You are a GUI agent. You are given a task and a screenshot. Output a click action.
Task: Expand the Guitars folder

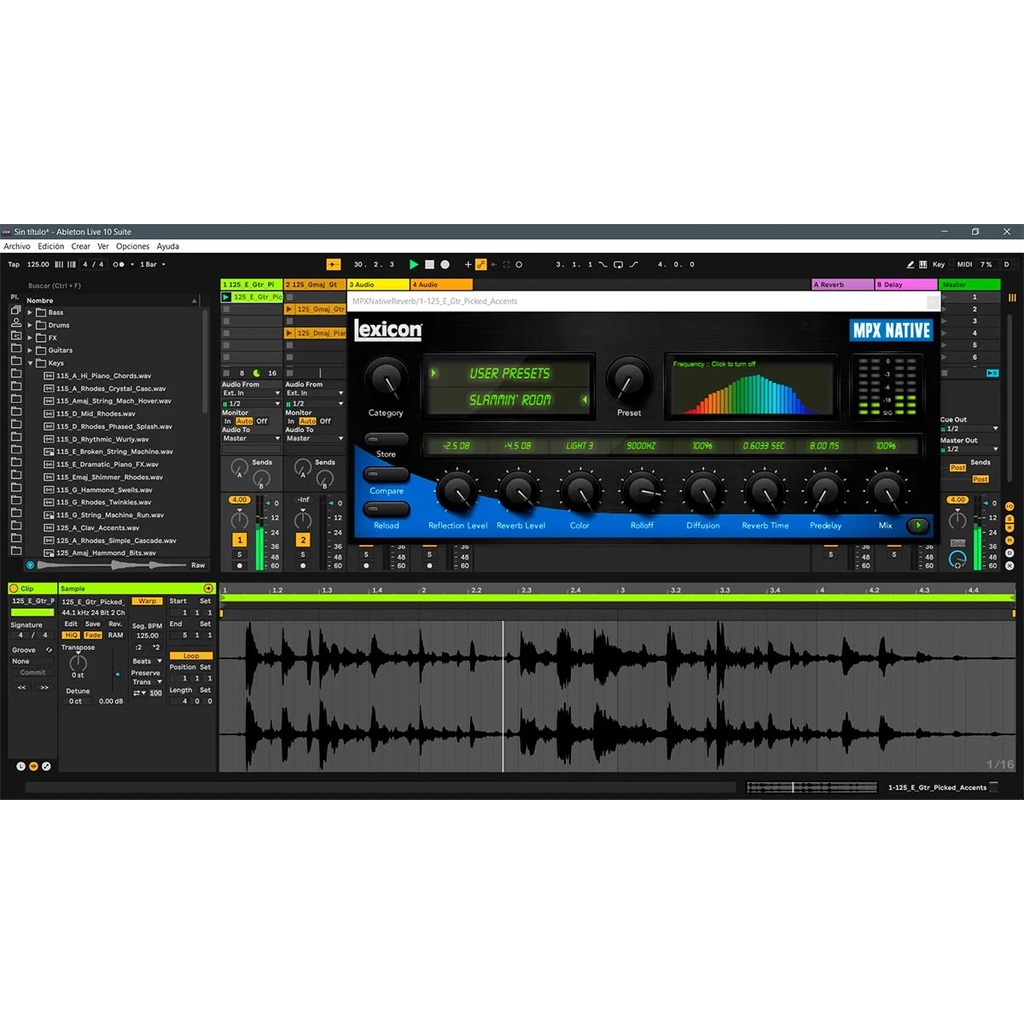point(30,350)
